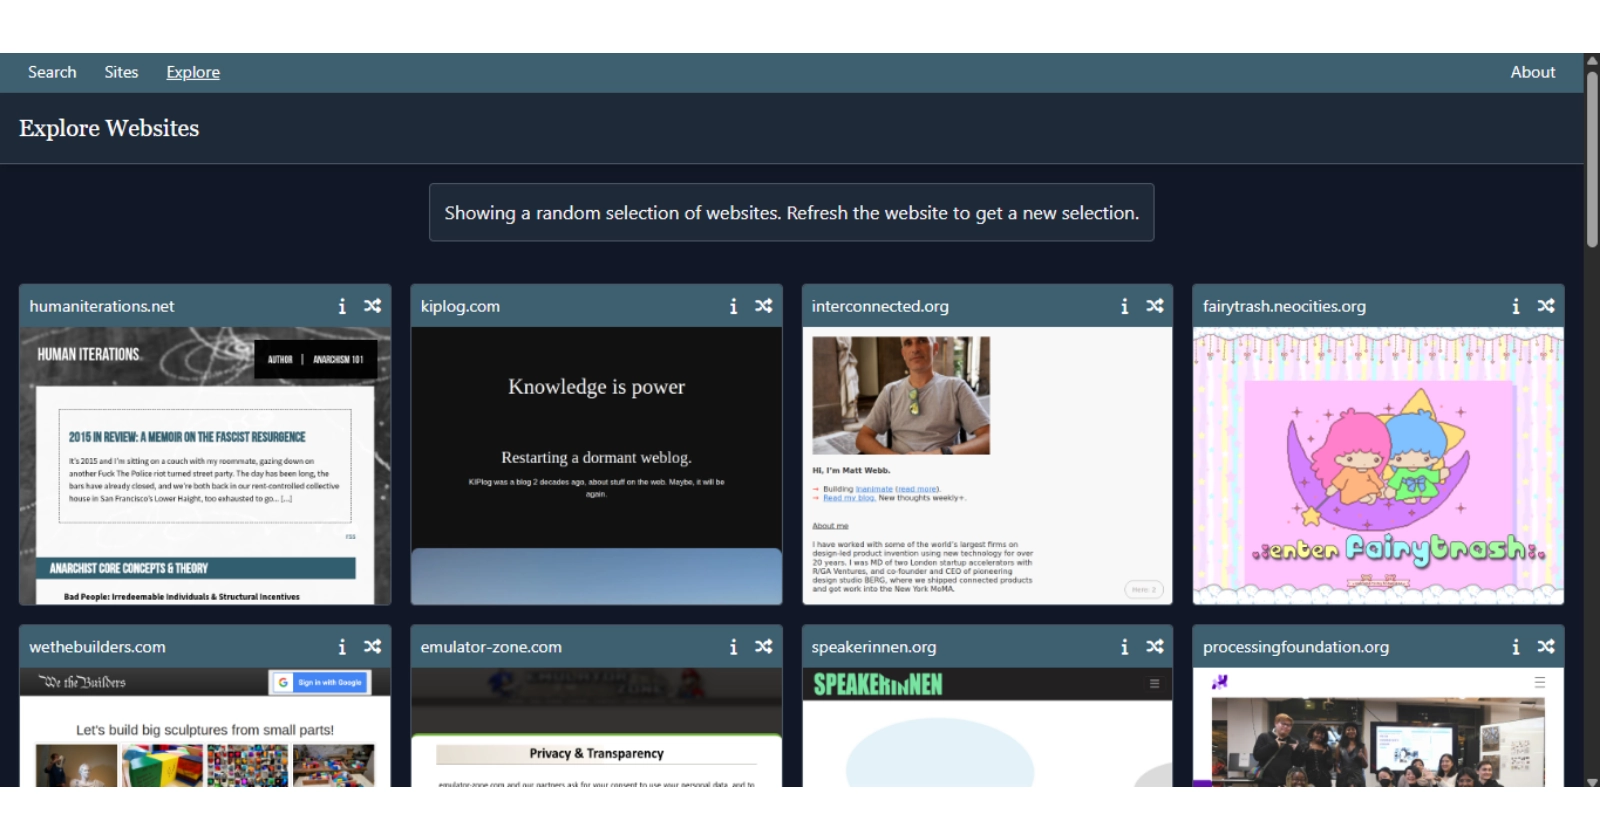Go to the Sites page
The height and width of the screenshot is (840, 1600).
click(121, 72)
